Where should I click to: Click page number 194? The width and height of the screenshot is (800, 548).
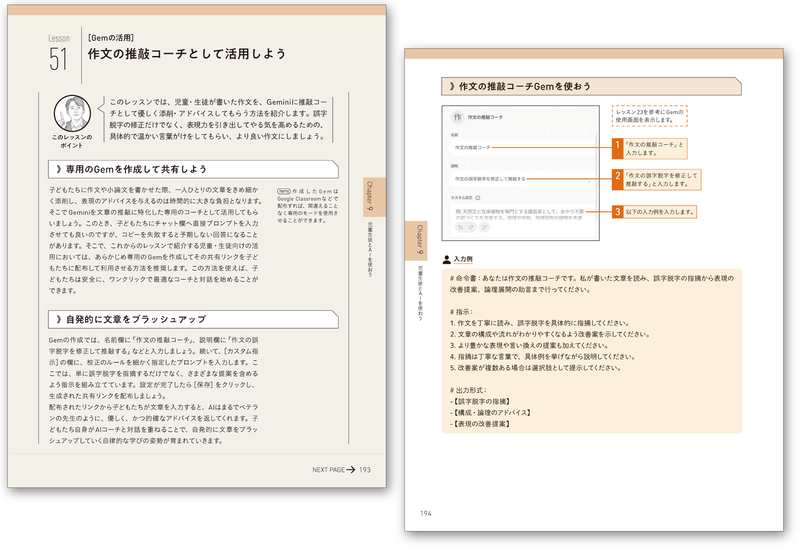pos(426,513)
